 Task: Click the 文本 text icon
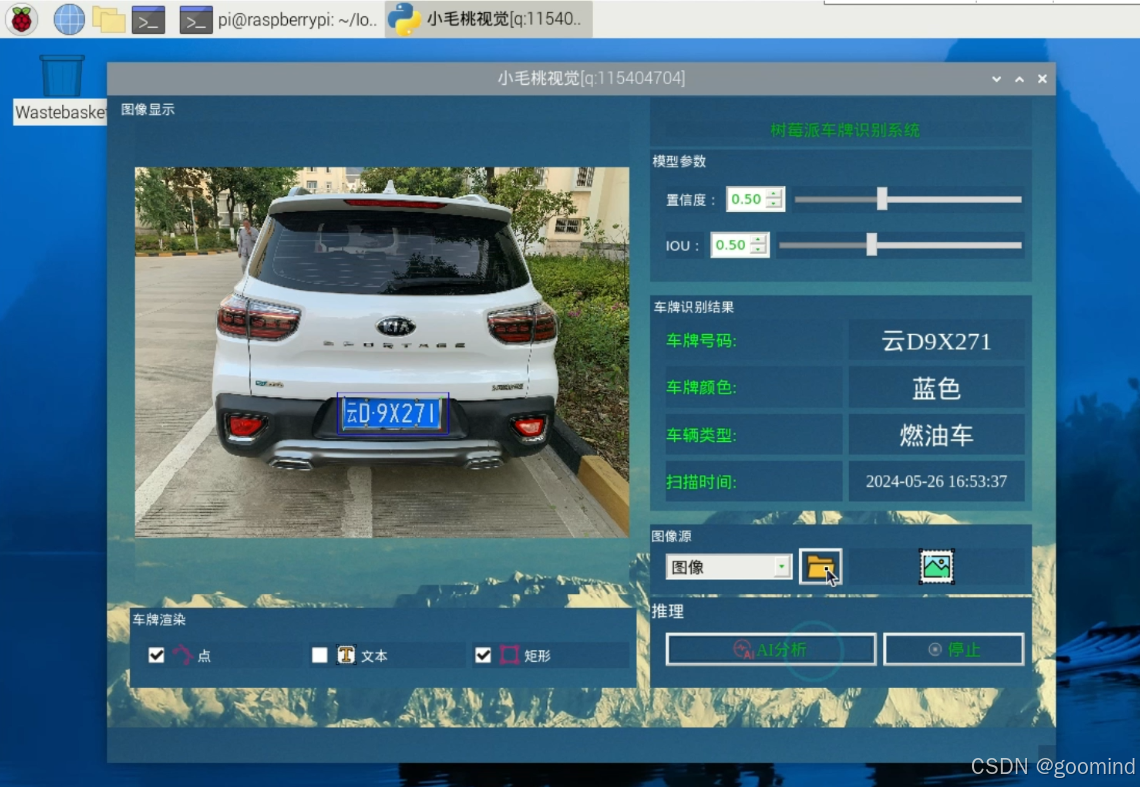point(346,655)
